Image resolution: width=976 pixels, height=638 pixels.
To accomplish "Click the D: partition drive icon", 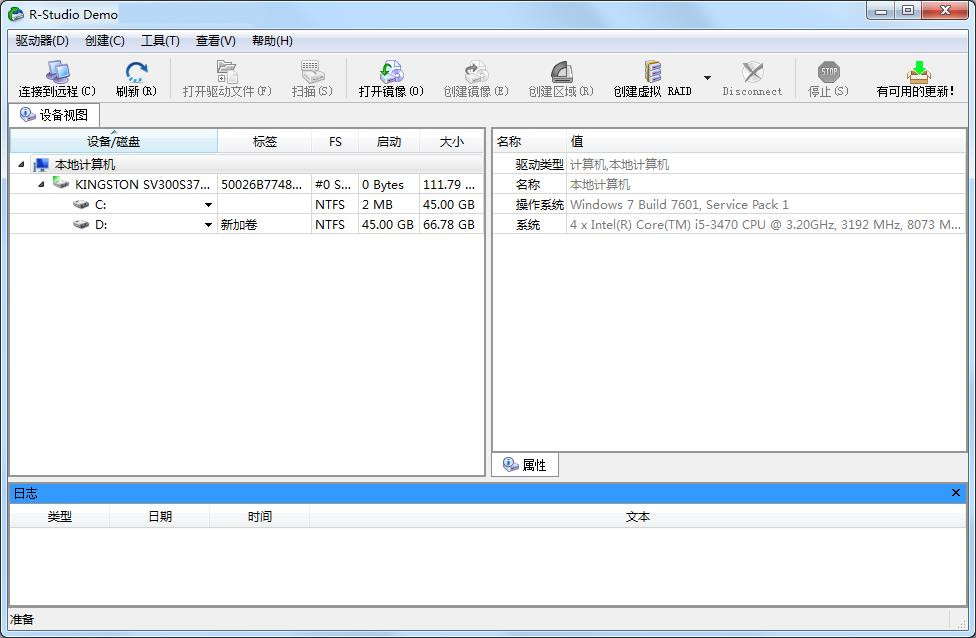I will pos(81,224).
